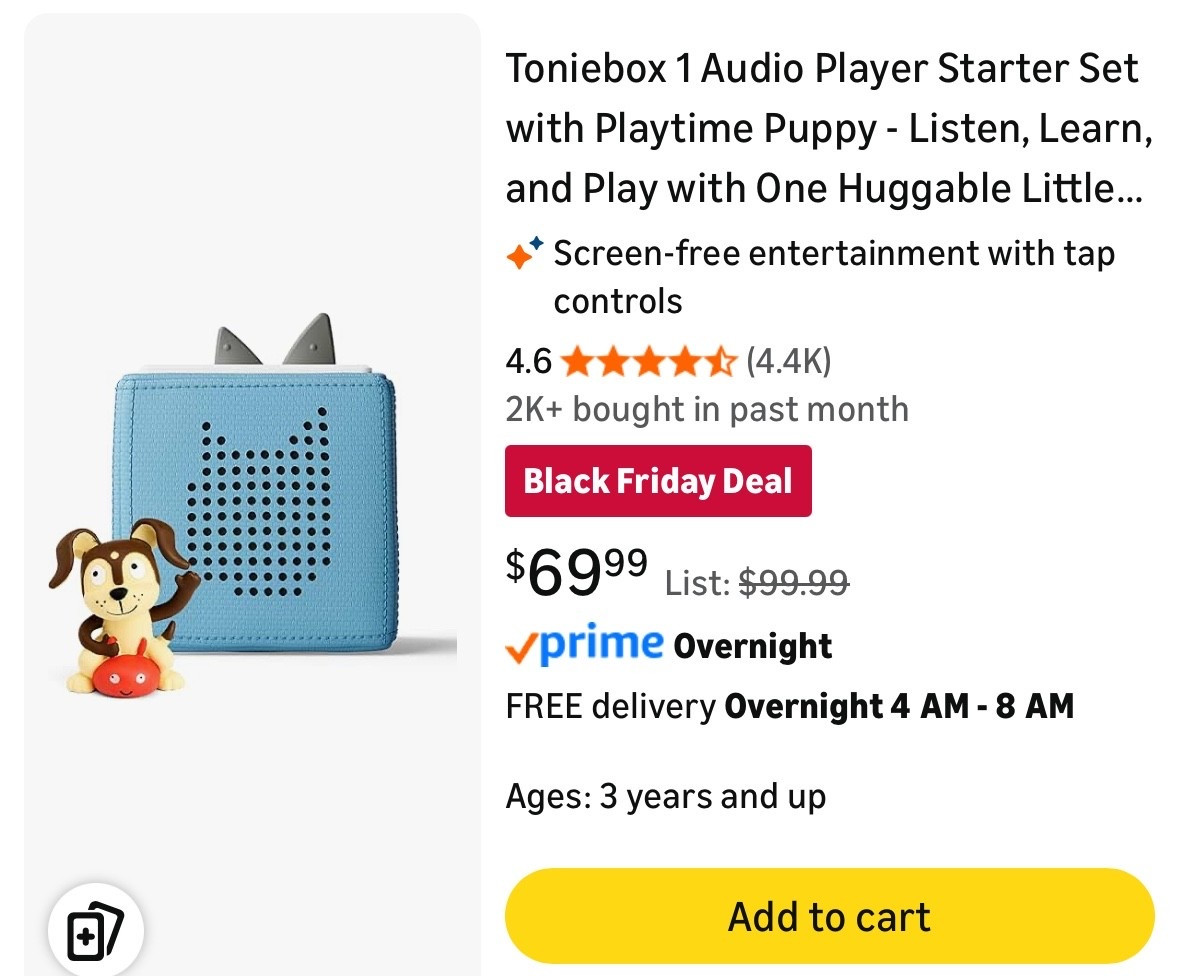This screenshot has height=976, width=1179.
Task: Open the Black Friday Deal badge
Action: tap(657, 481)
